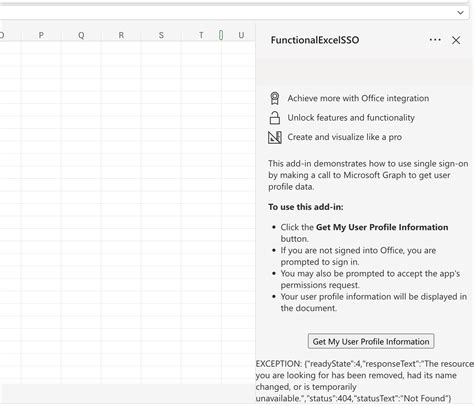Click the design ruler chart icon
The width and height of the screenshot is (474, 406).
[275, 137]
